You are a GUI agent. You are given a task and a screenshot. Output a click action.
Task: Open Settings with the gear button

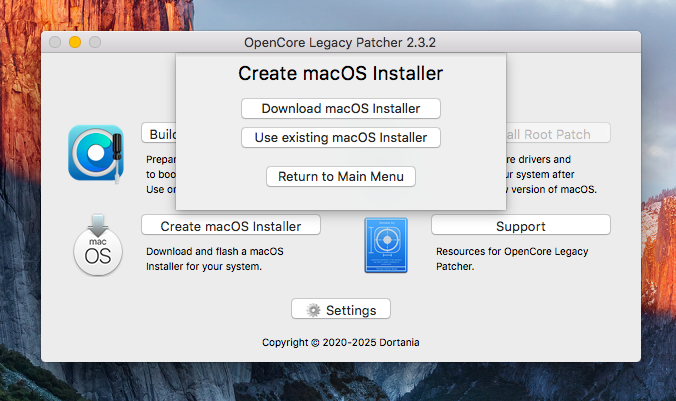tap(341, 309)
